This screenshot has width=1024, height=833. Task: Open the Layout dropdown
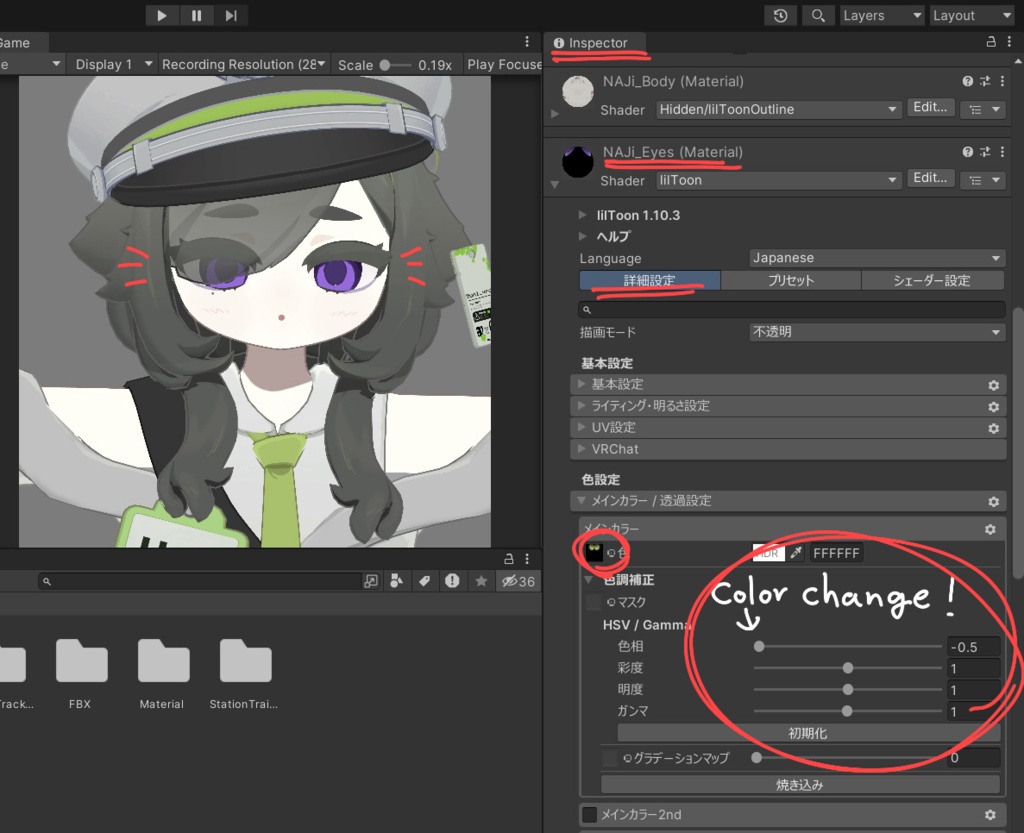tap(972, 15)
